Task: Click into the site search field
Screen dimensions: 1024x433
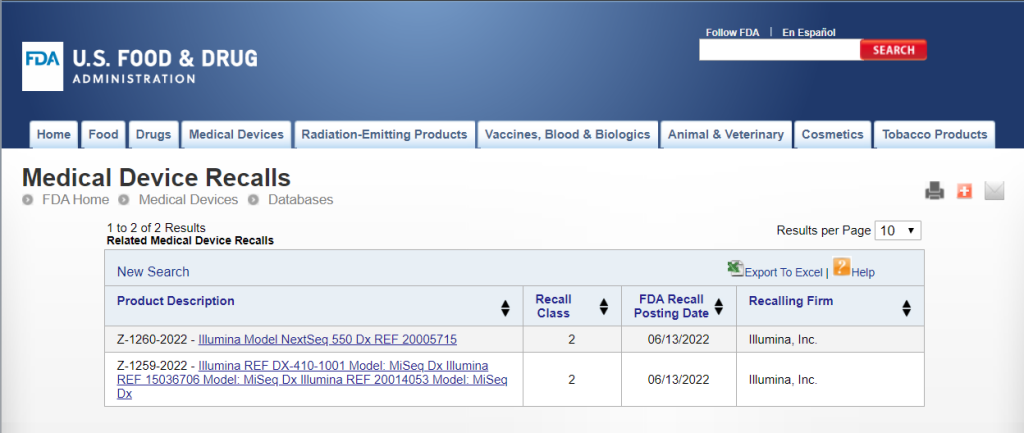Action: click(779, 50)
